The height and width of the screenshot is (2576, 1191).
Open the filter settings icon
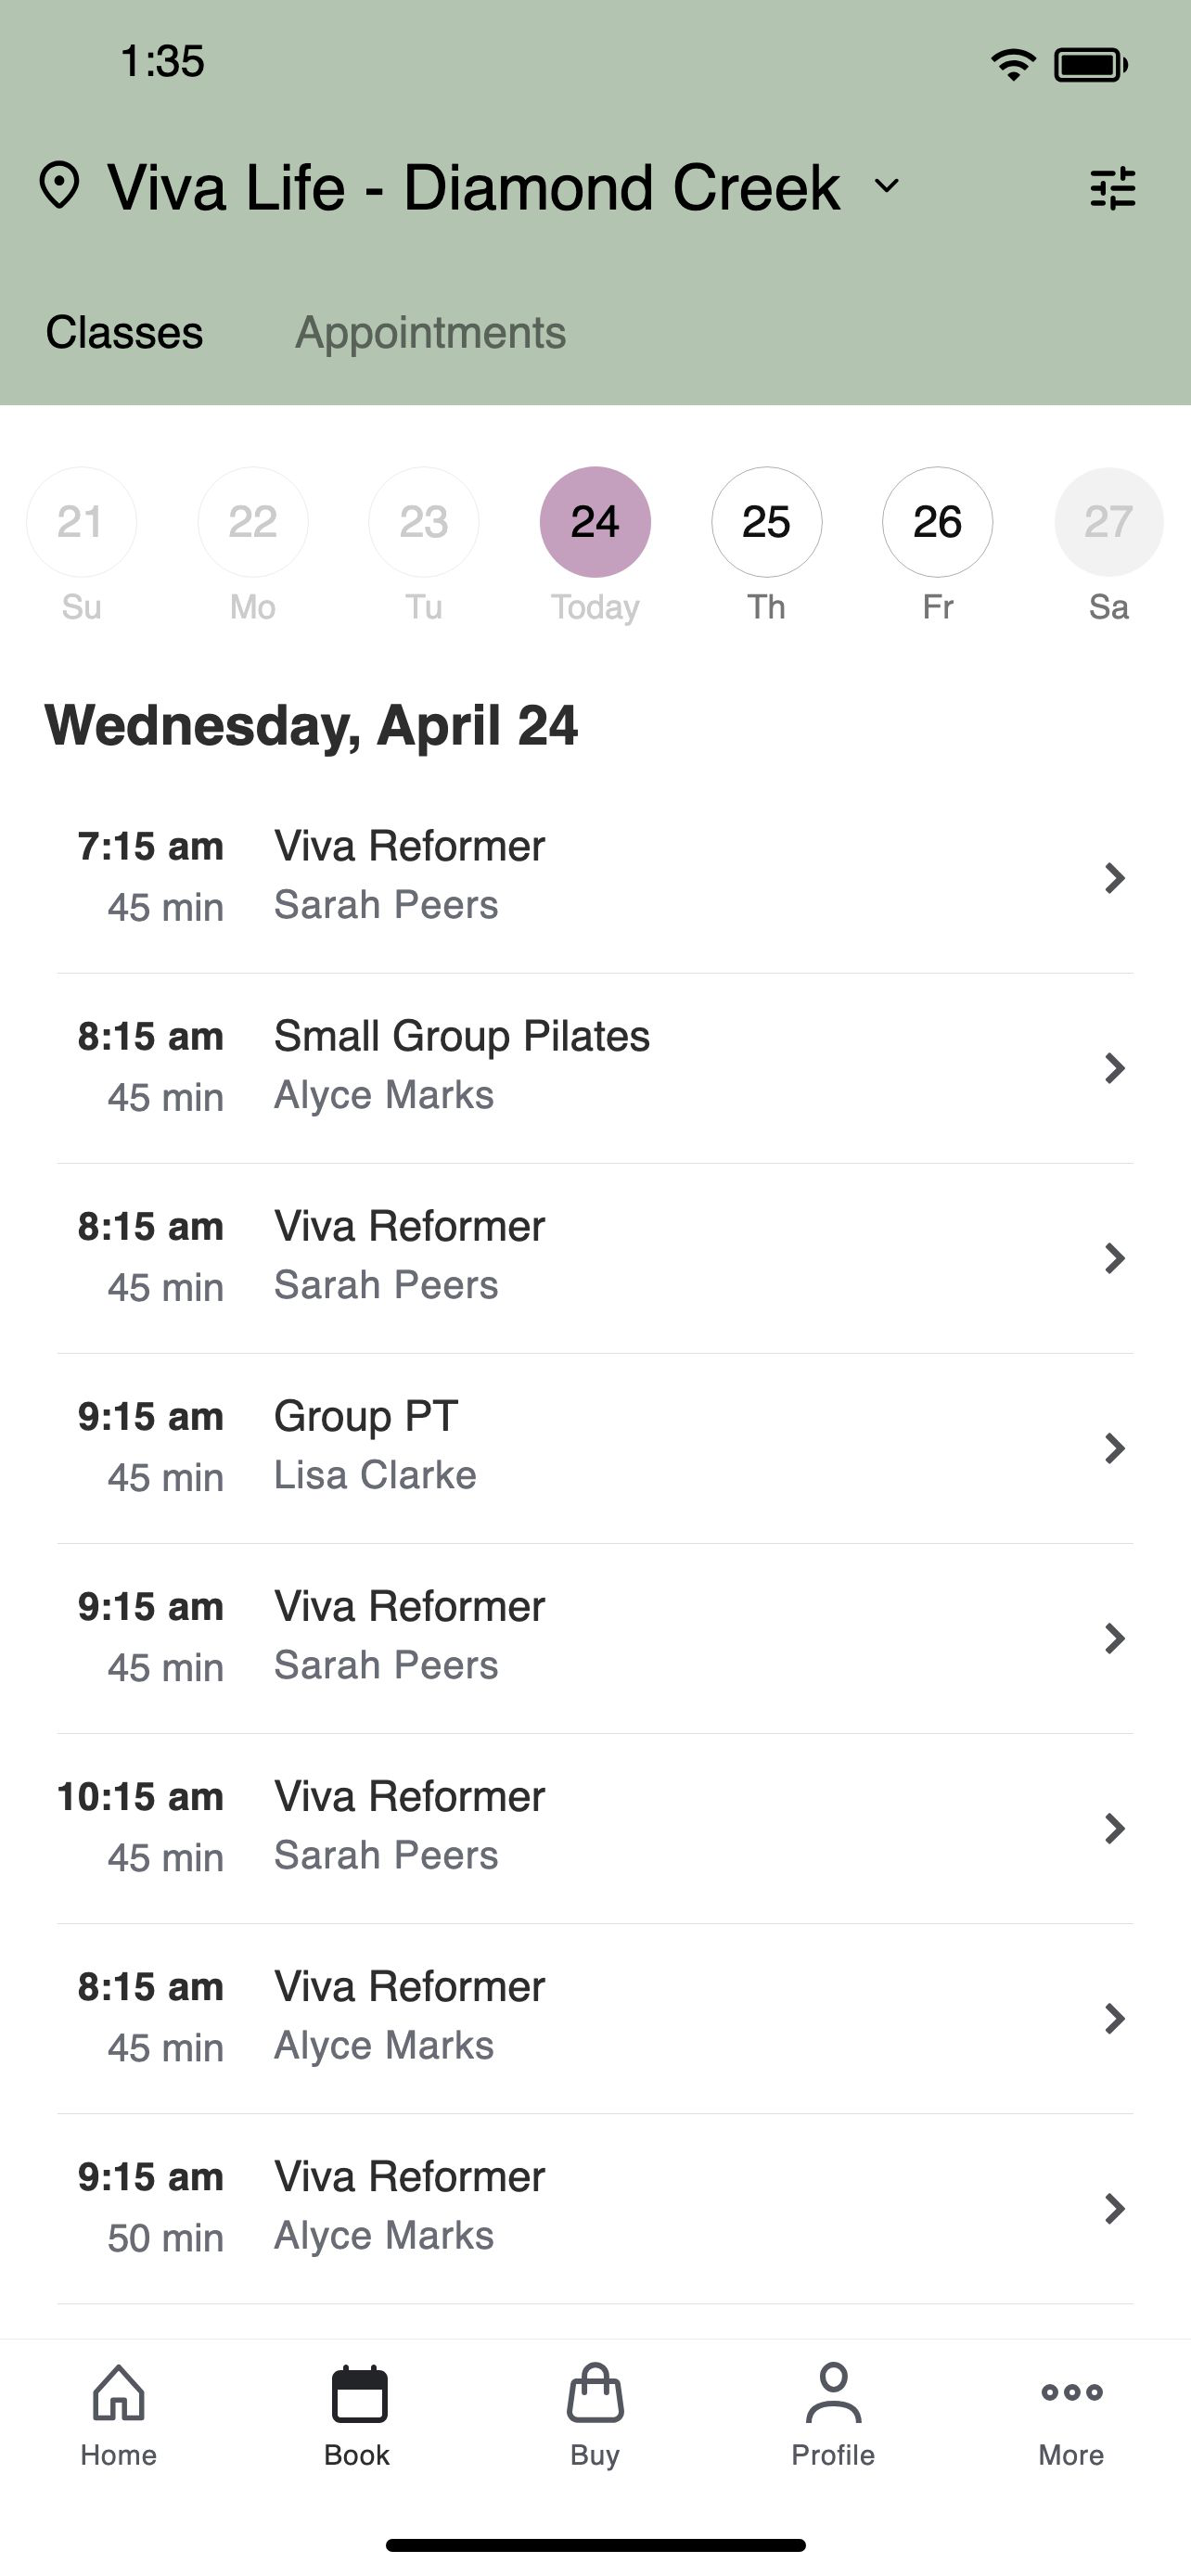pyautogui.click(x=1112, y=188)
